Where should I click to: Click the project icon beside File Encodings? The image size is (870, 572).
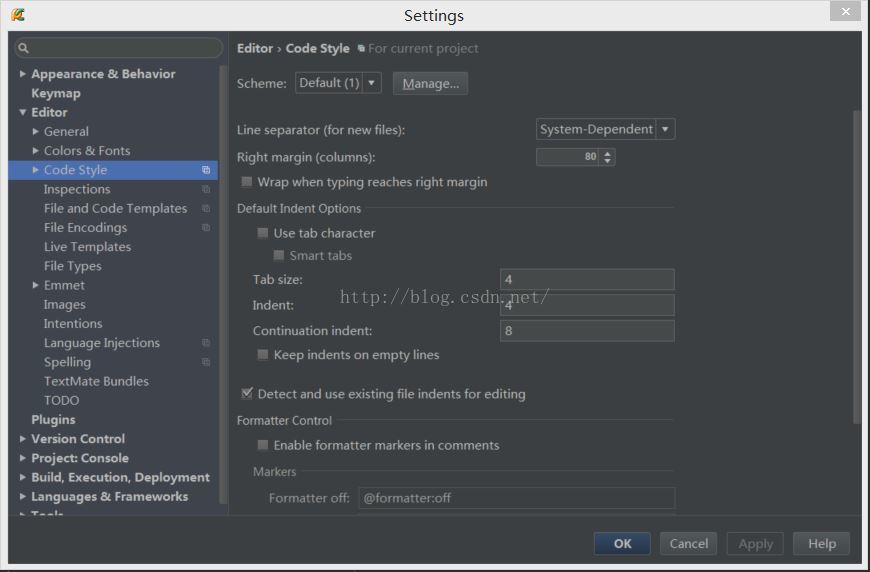206,228
